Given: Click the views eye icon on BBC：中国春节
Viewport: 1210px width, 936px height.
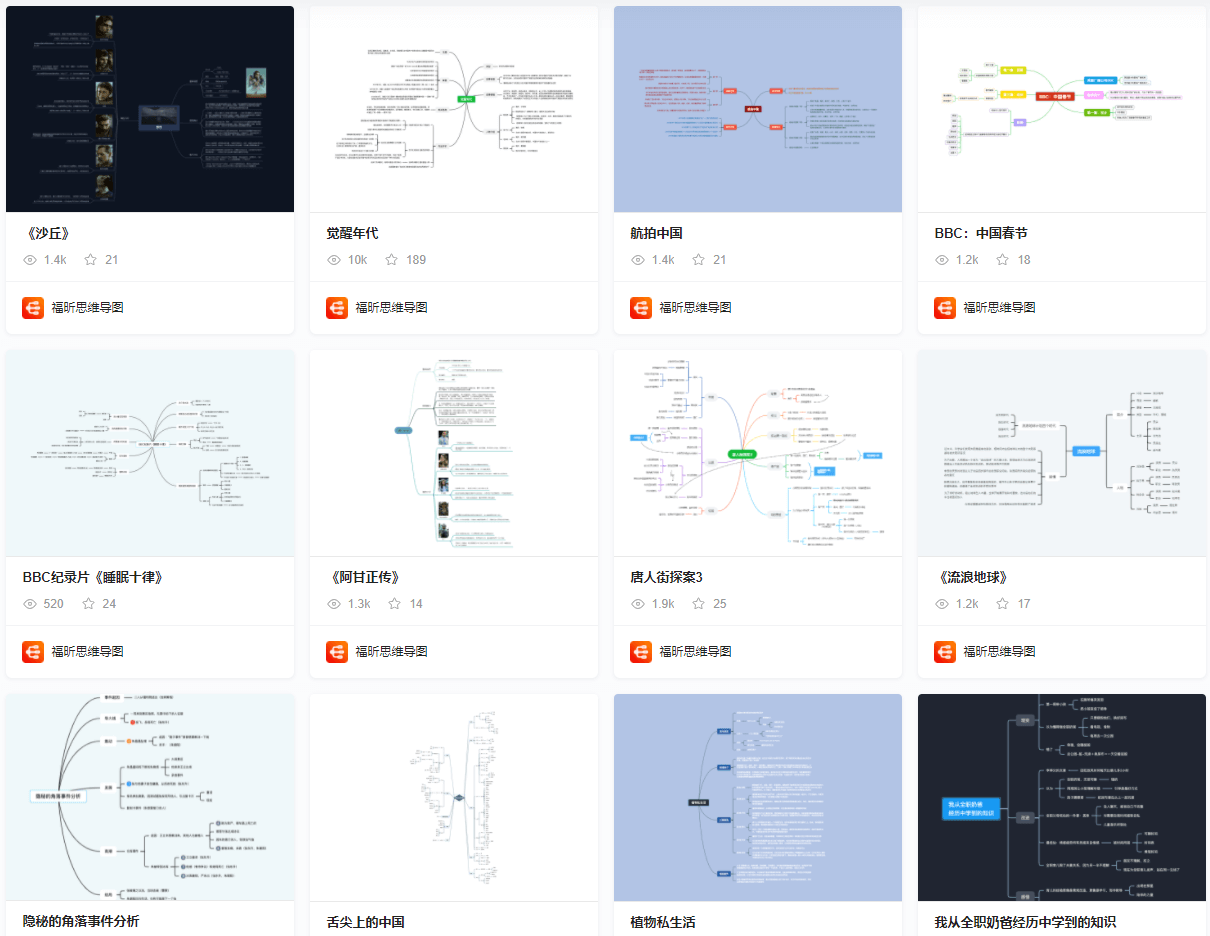Looking at the screenshot, I should [x=942, y=260].
